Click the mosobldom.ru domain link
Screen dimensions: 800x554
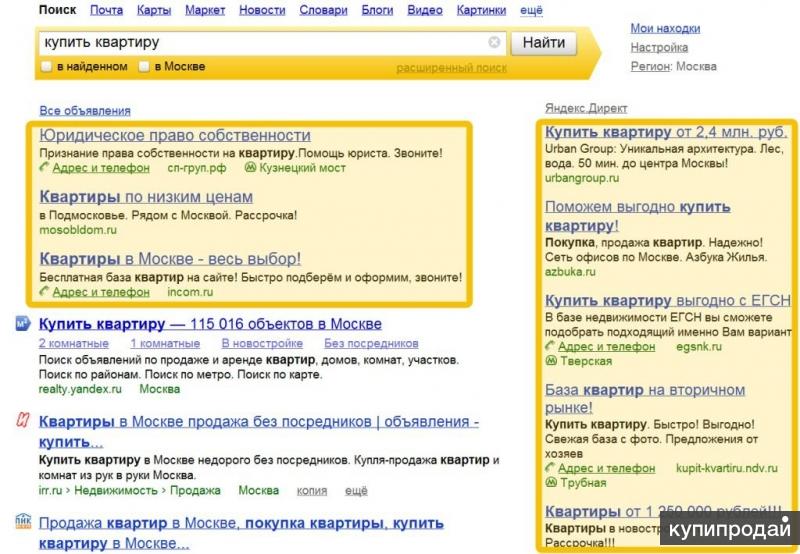point(78,230)
